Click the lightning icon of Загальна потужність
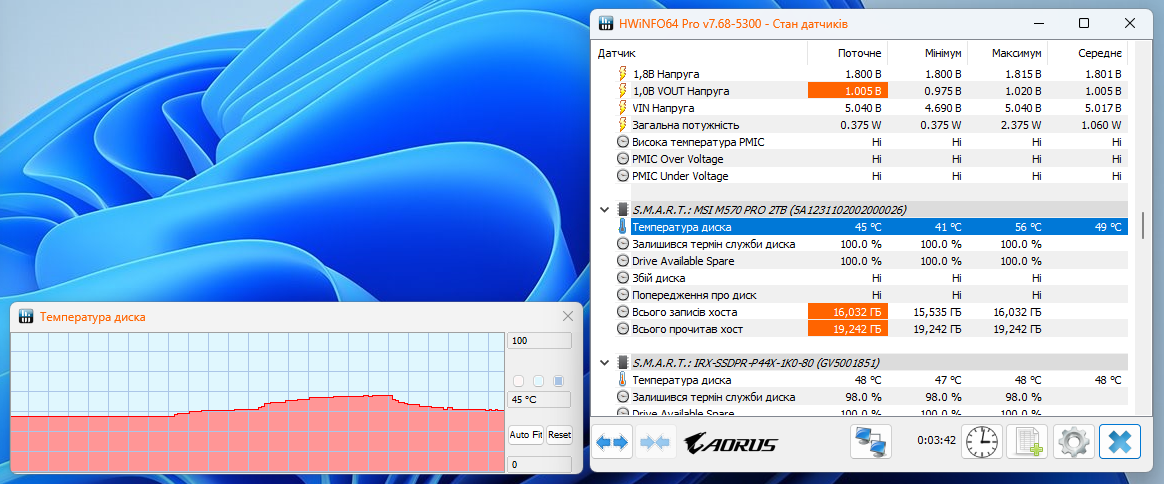The height and width of the screenshot is (484, 1164). click(623, 125)
